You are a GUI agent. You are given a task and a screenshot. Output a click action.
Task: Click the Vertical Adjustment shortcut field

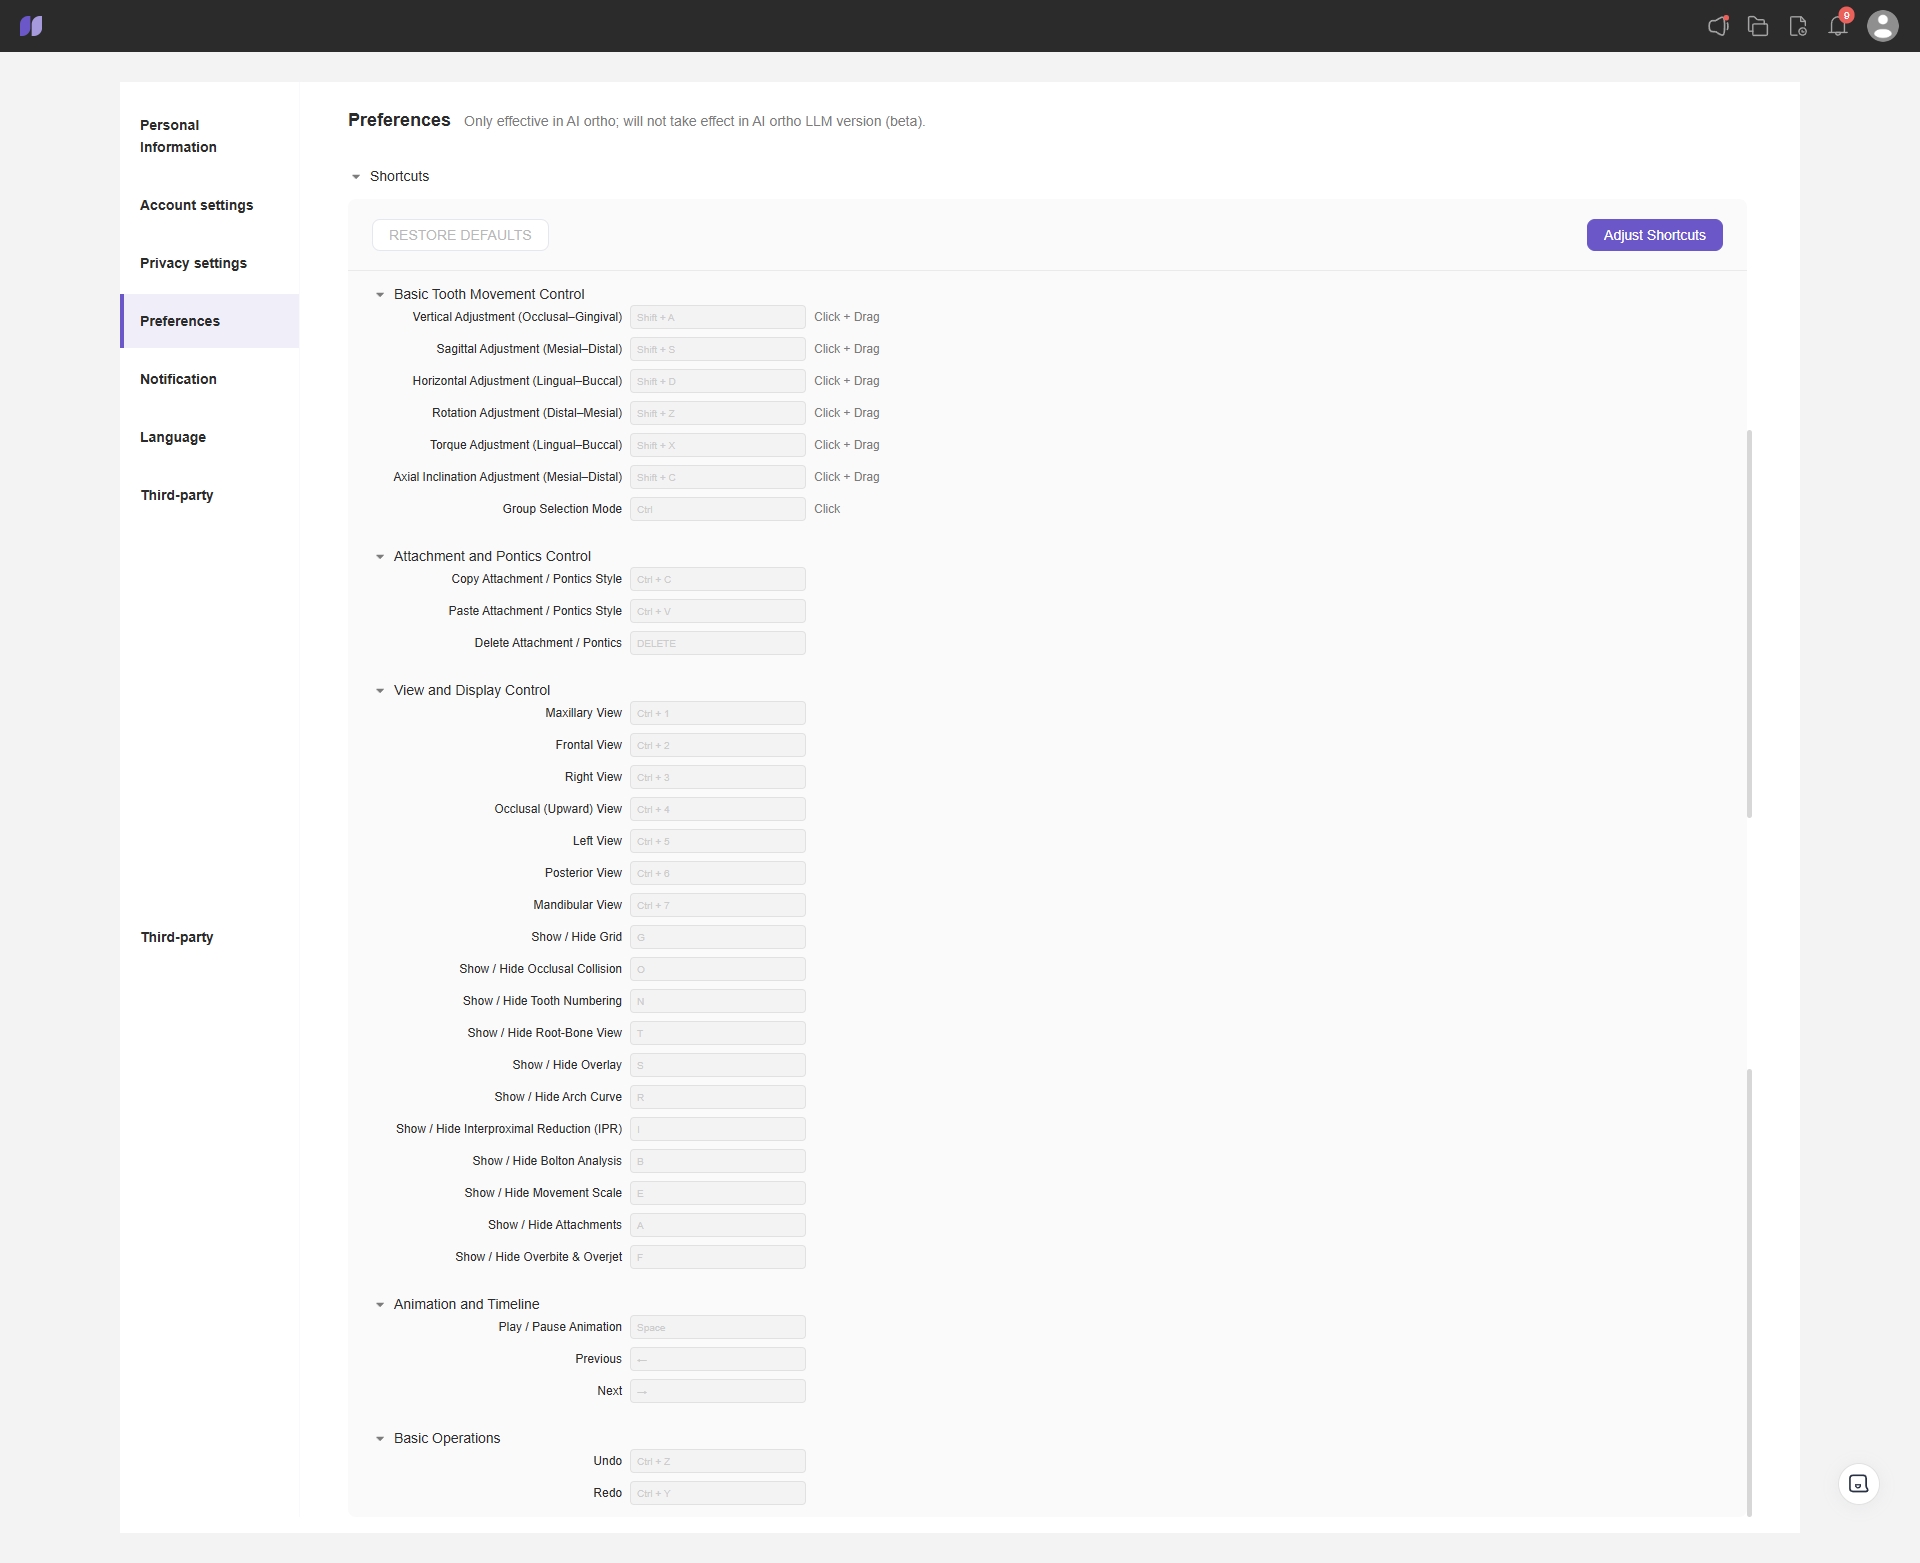[x=718, y=317]
